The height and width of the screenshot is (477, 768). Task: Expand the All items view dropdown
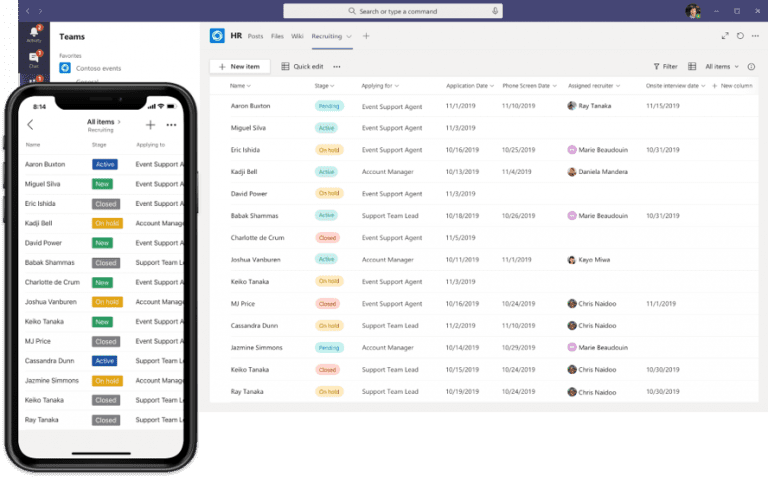click(722, 66)
